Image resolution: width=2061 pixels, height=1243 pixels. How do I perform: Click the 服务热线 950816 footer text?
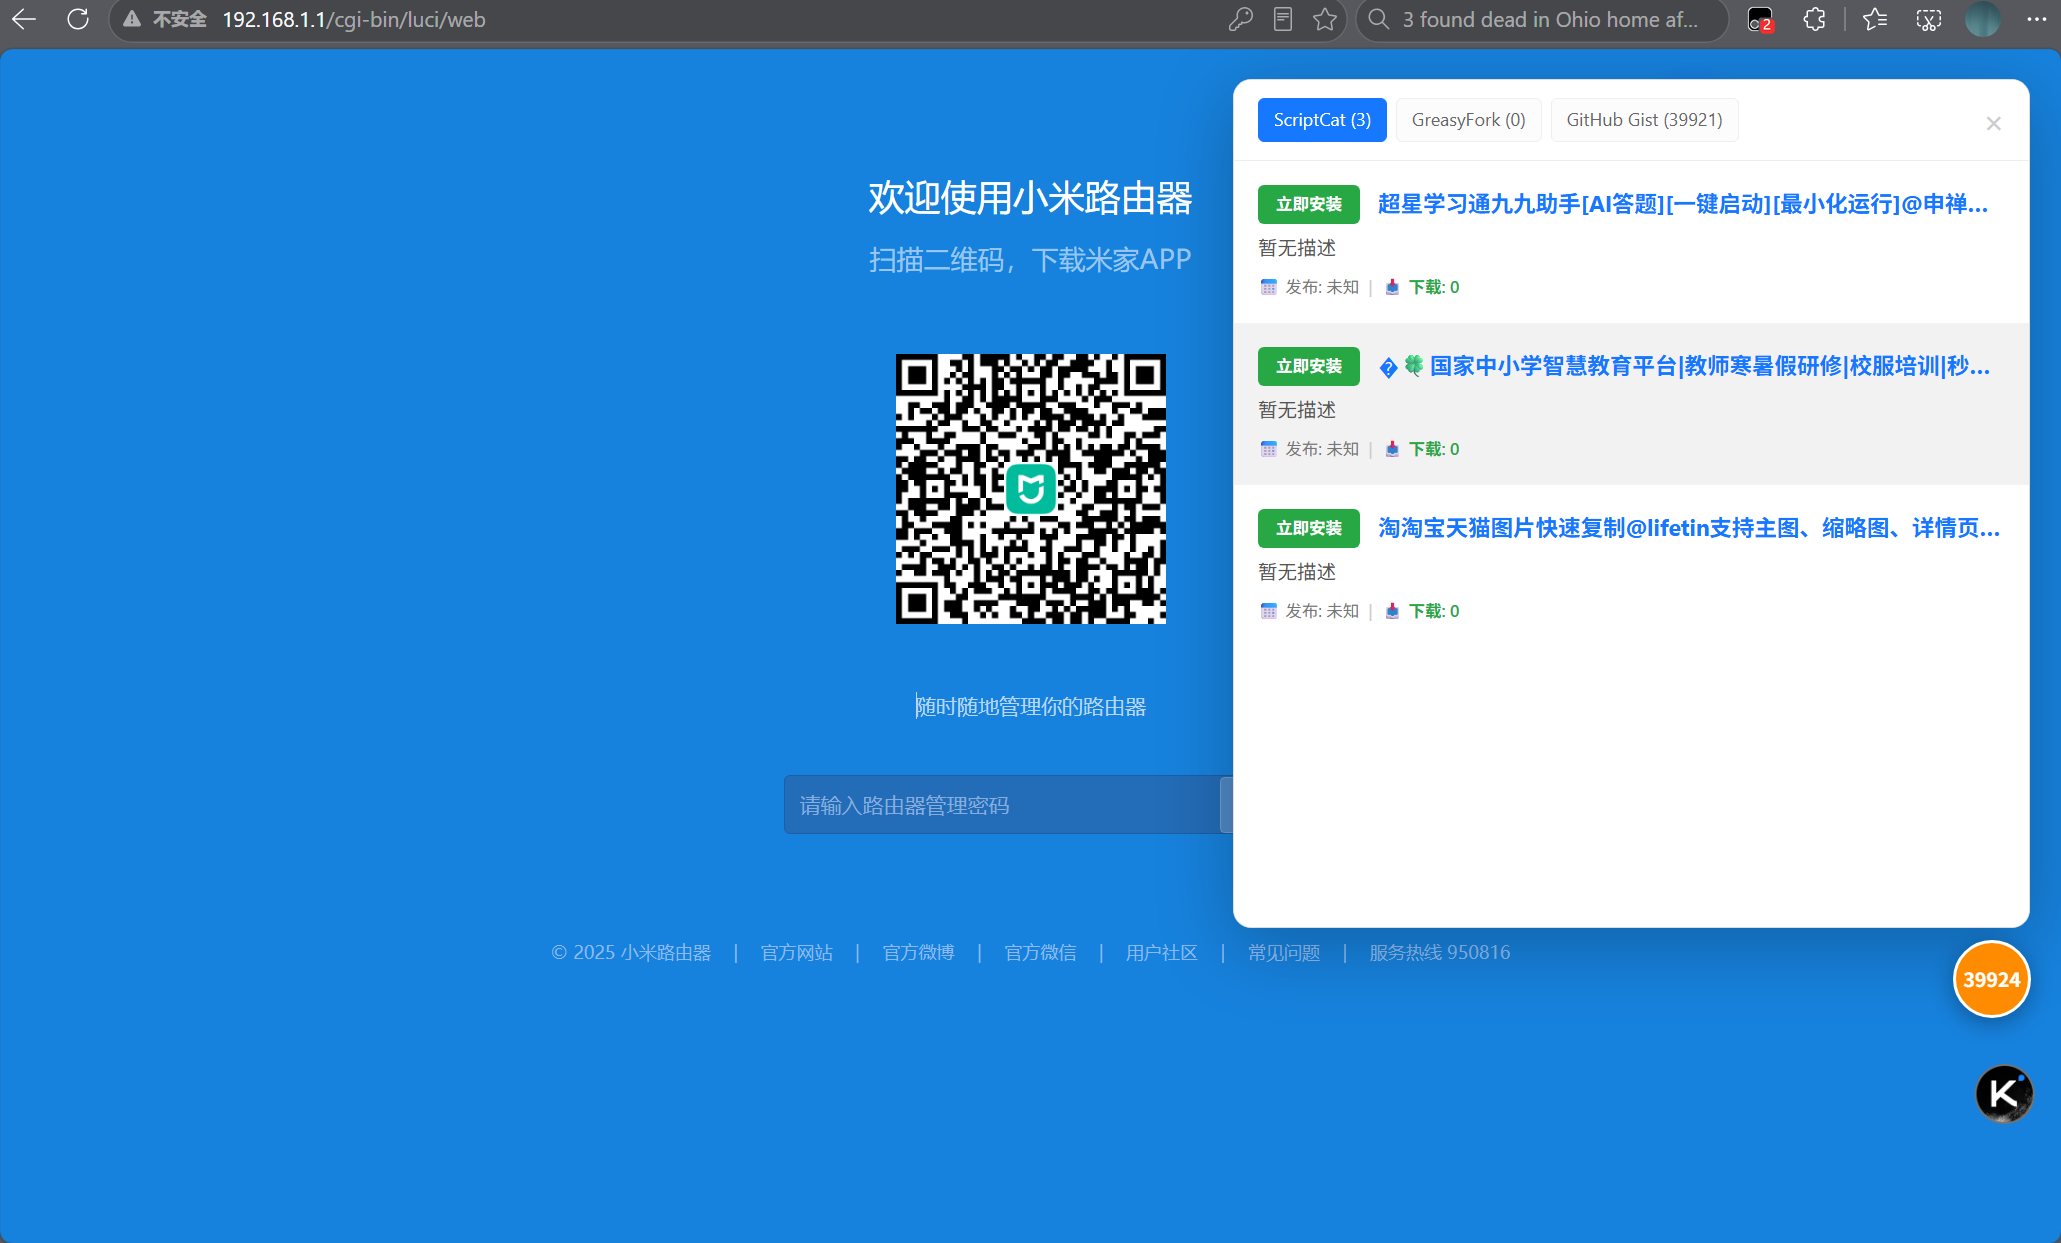click(1439, 952)
